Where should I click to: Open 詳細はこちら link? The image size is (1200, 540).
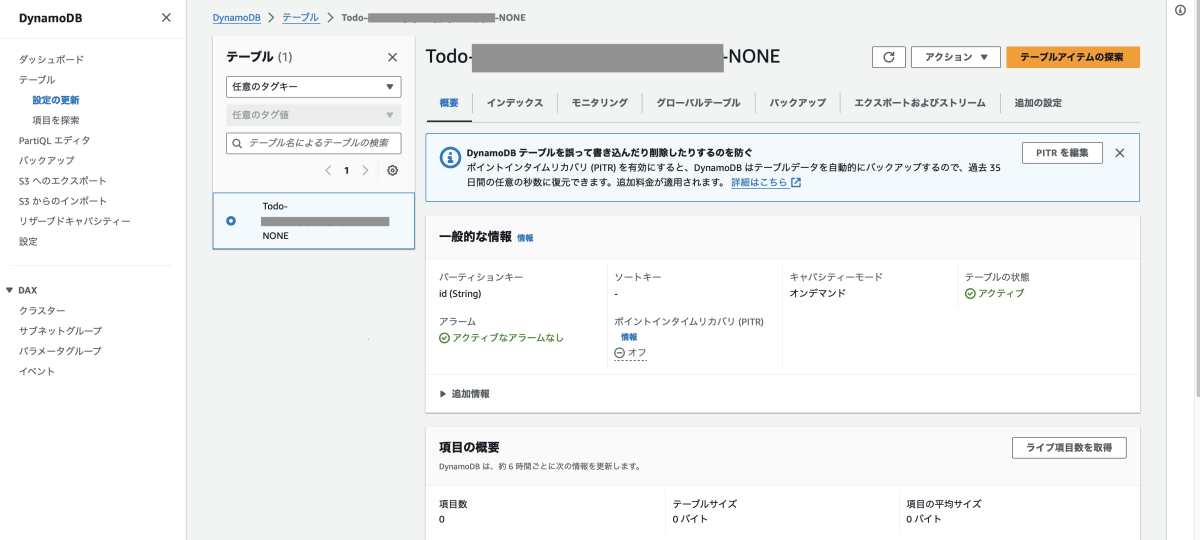click(x=759, y=183)
